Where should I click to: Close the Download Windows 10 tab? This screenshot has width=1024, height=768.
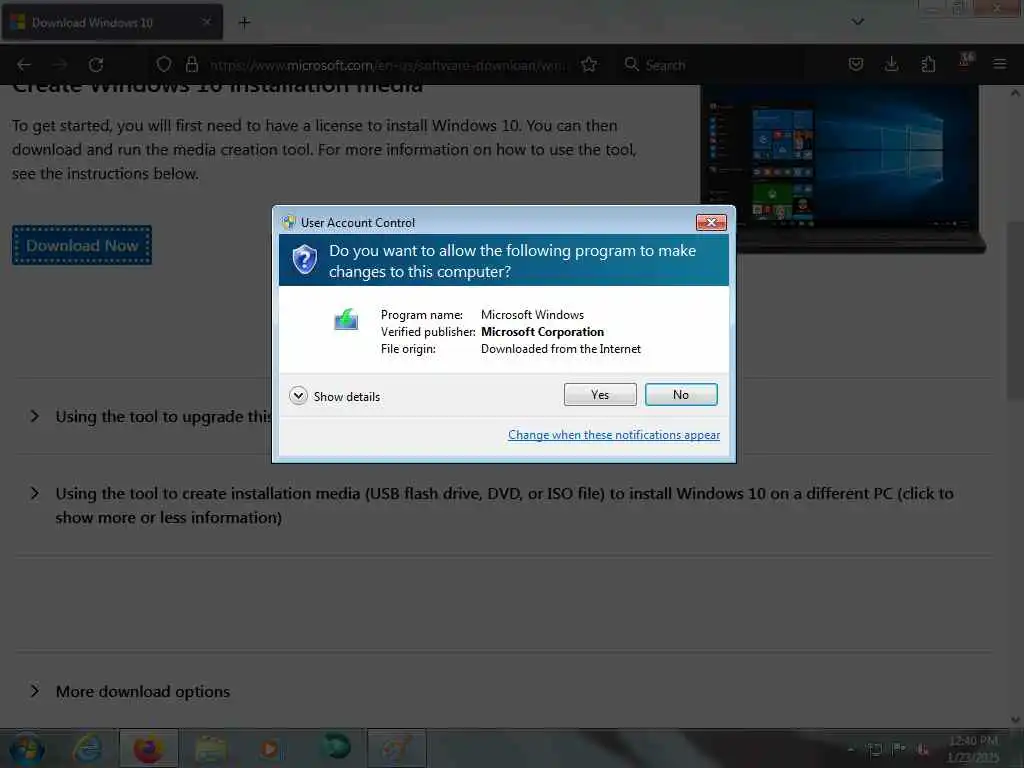(x=206, y=22)
